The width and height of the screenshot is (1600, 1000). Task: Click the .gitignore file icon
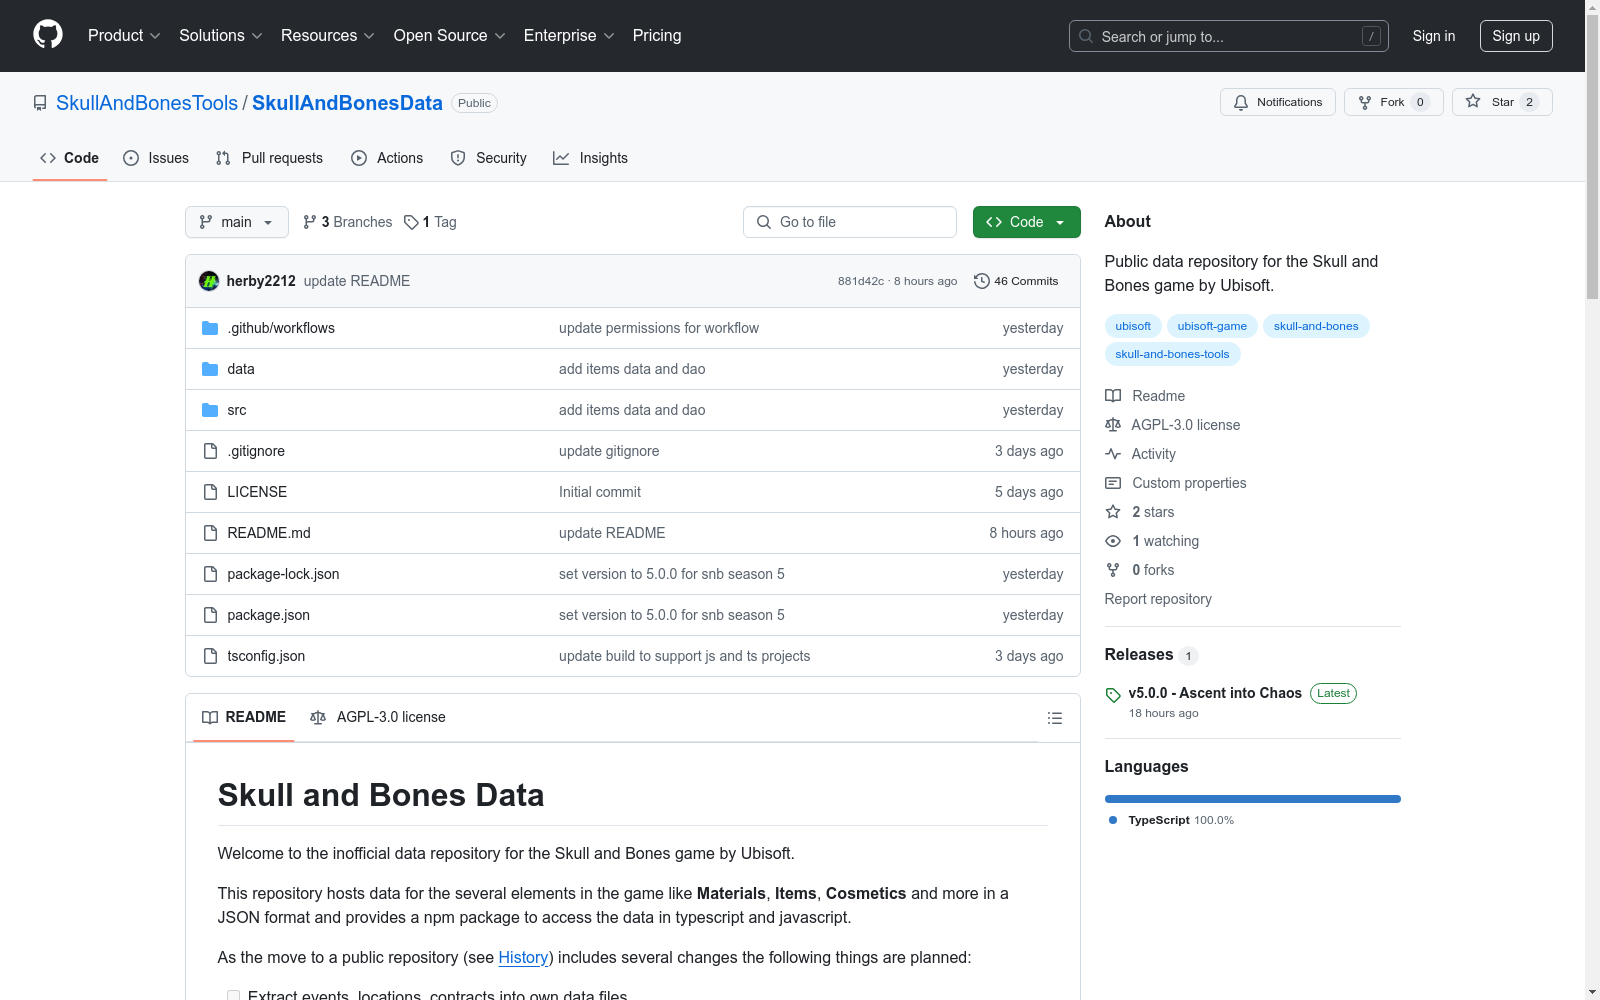tap(210, 451)
